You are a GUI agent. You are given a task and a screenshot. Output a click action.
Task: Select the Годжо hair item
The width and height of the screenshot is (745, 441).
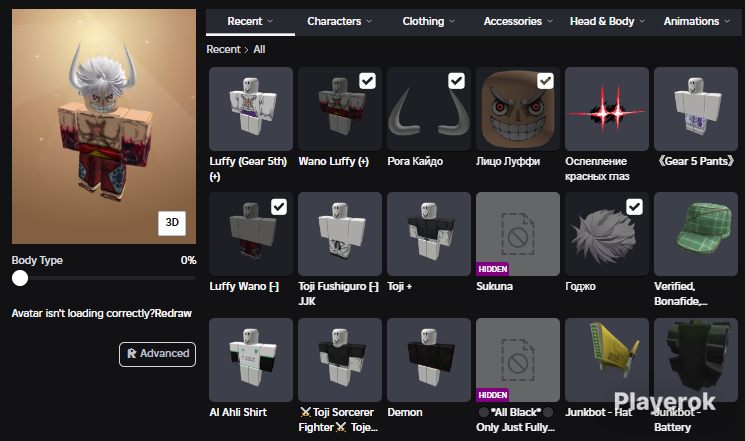pos(607,234)
